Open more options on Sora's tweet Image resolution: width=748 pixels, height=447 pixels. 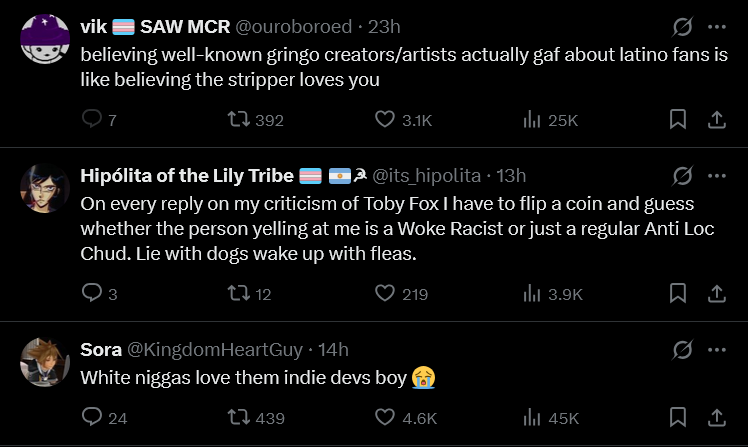[717, 349]
